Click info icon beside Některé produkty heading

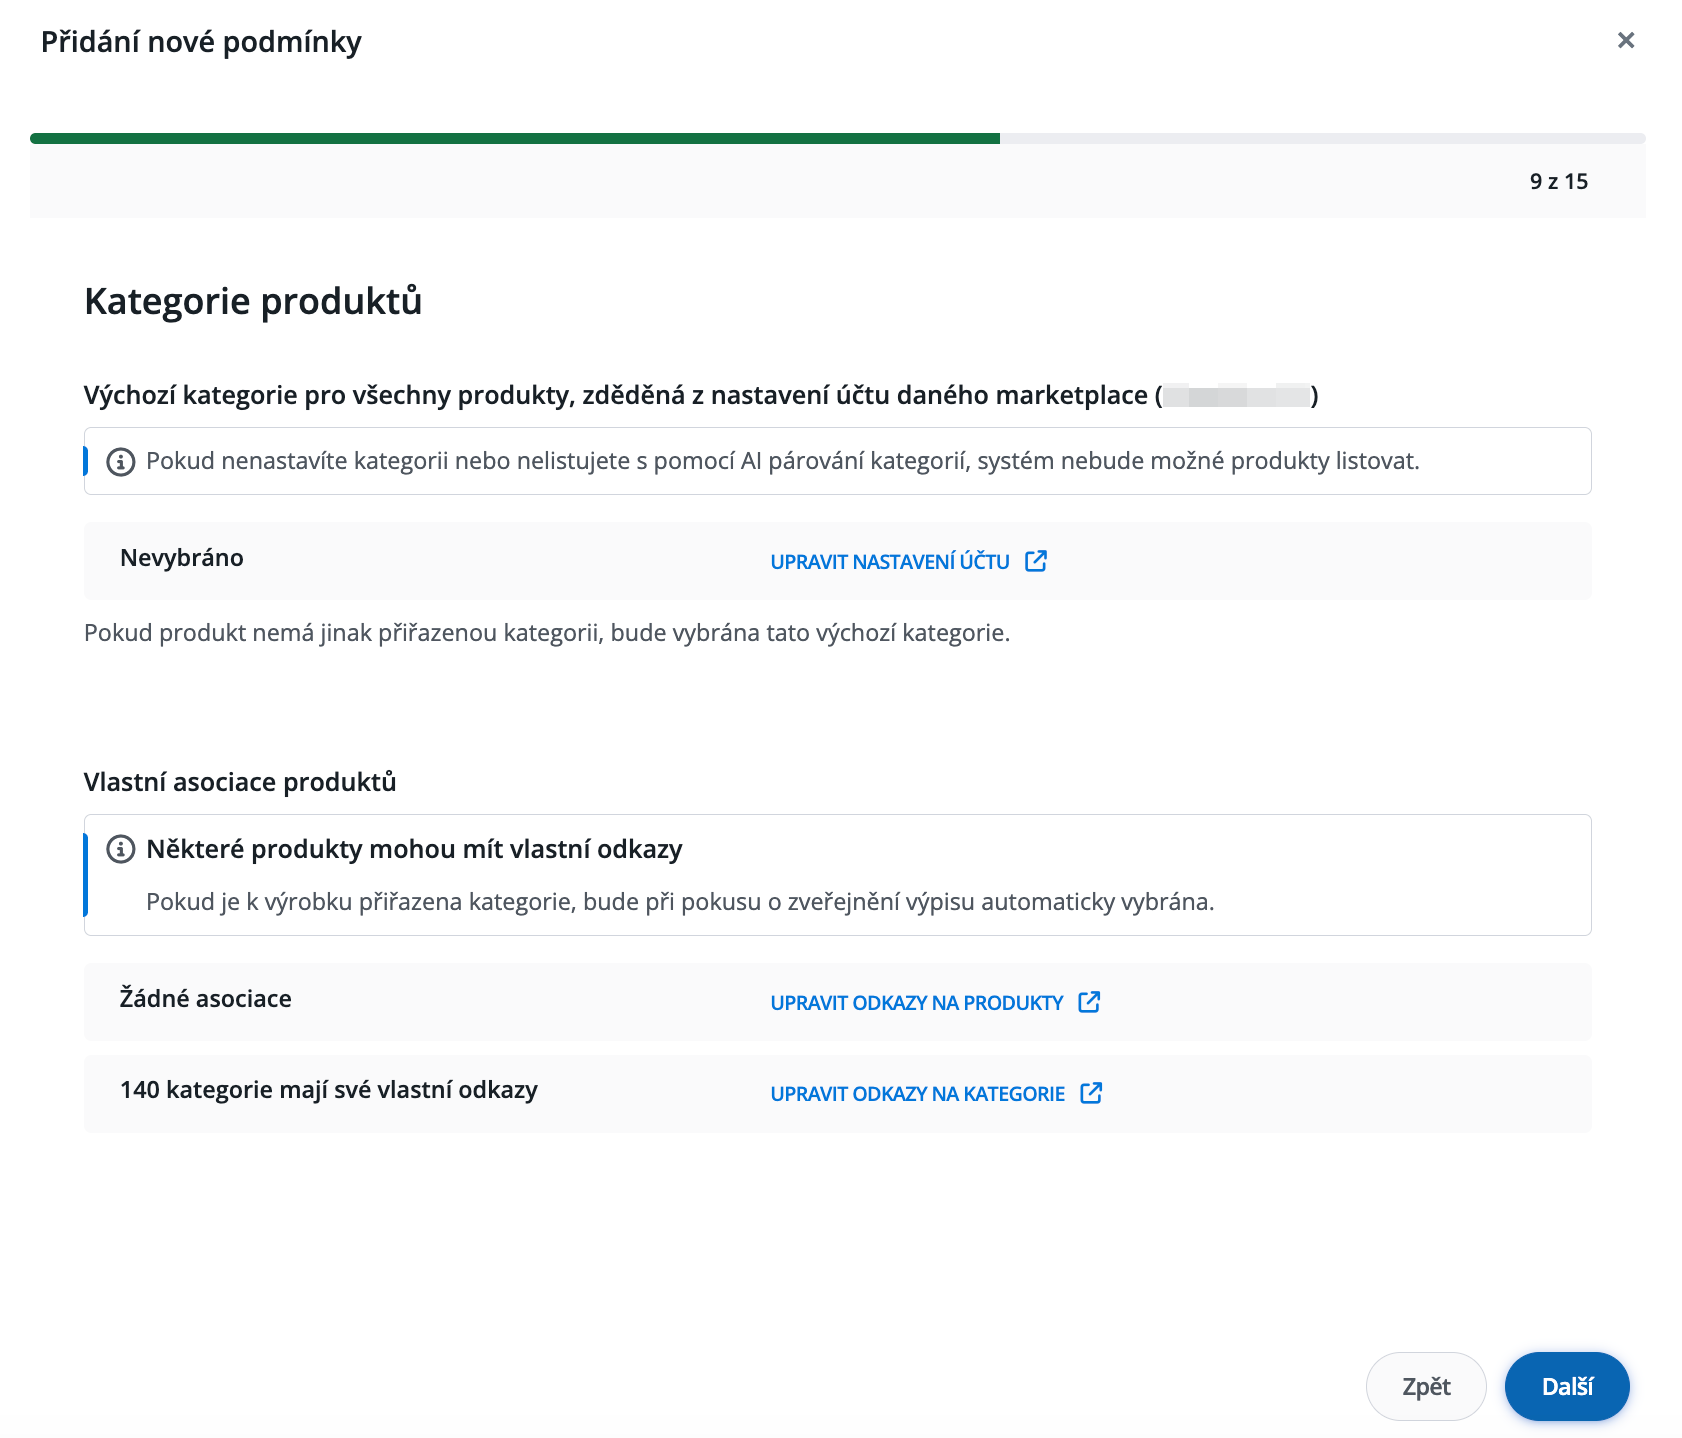[121, 849]
